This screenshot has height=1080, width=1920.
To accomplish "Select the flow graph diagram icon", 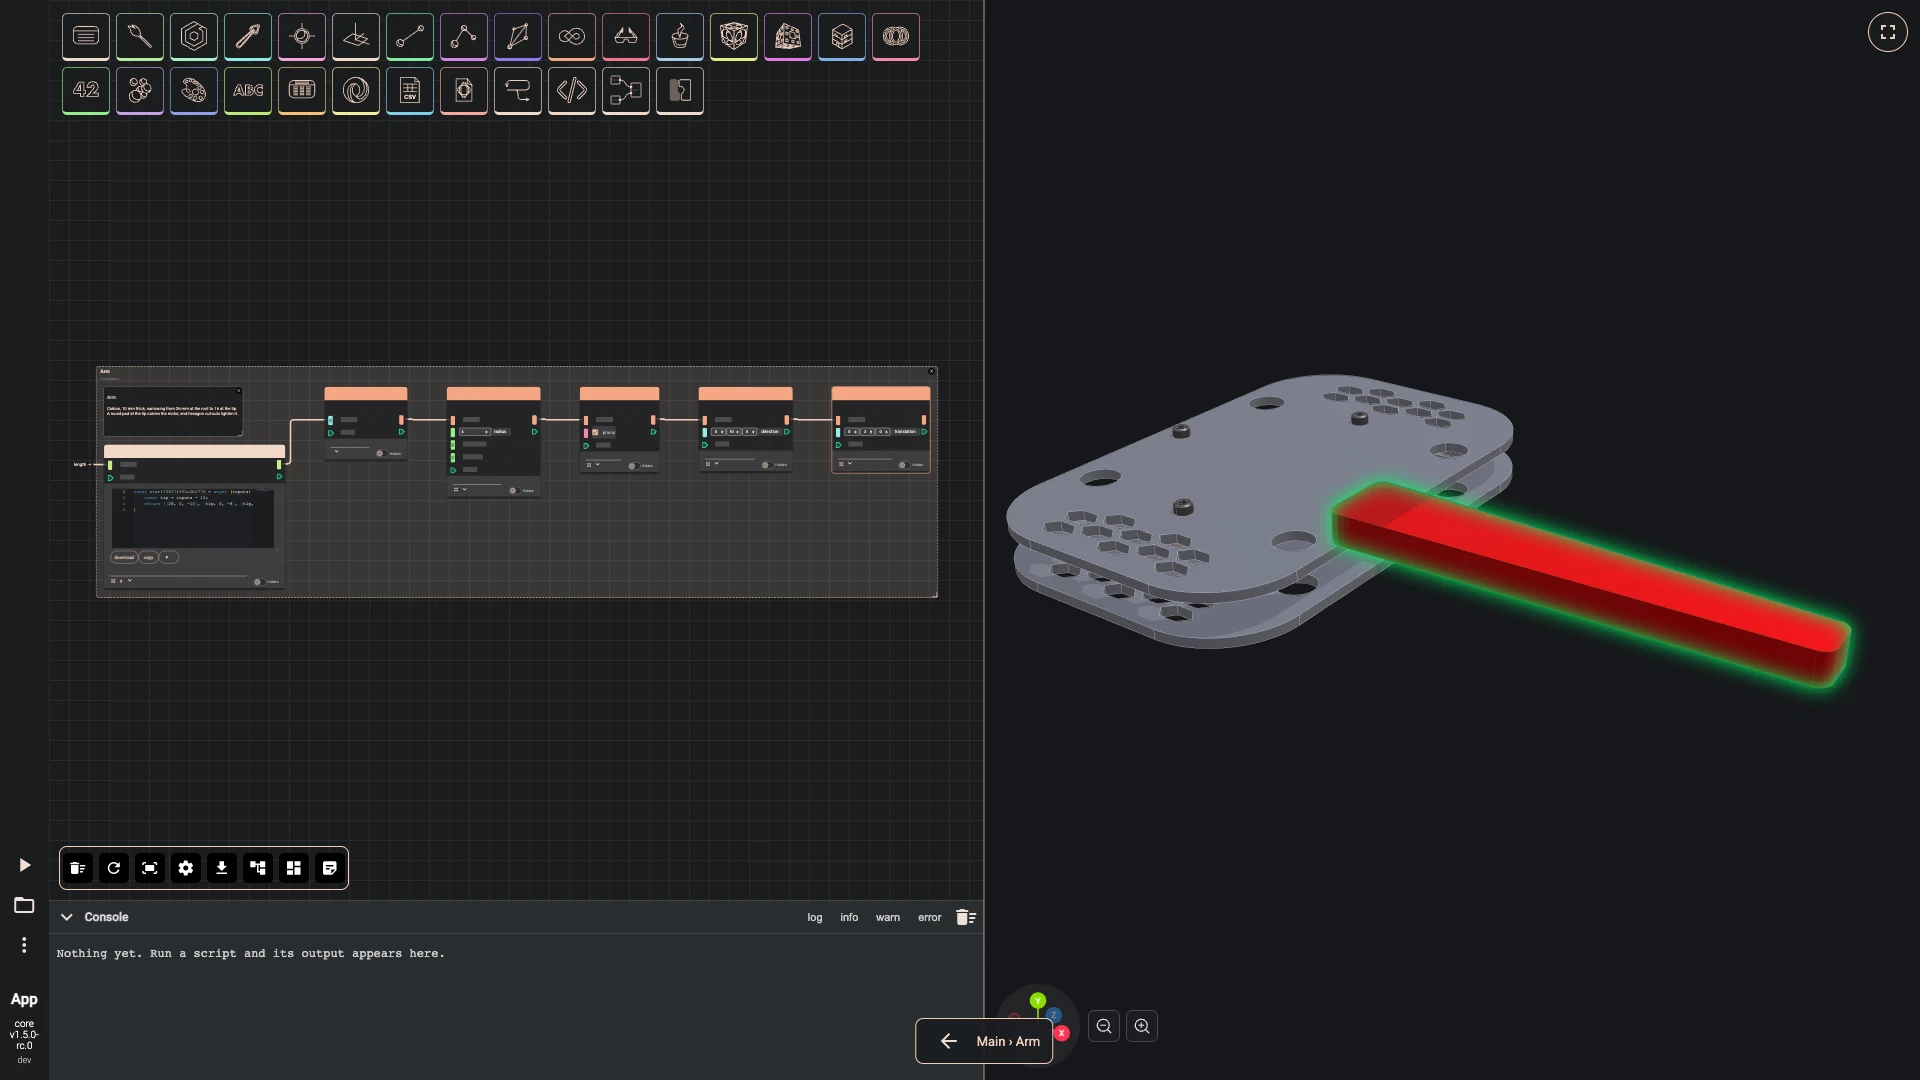I will point(626,91).
